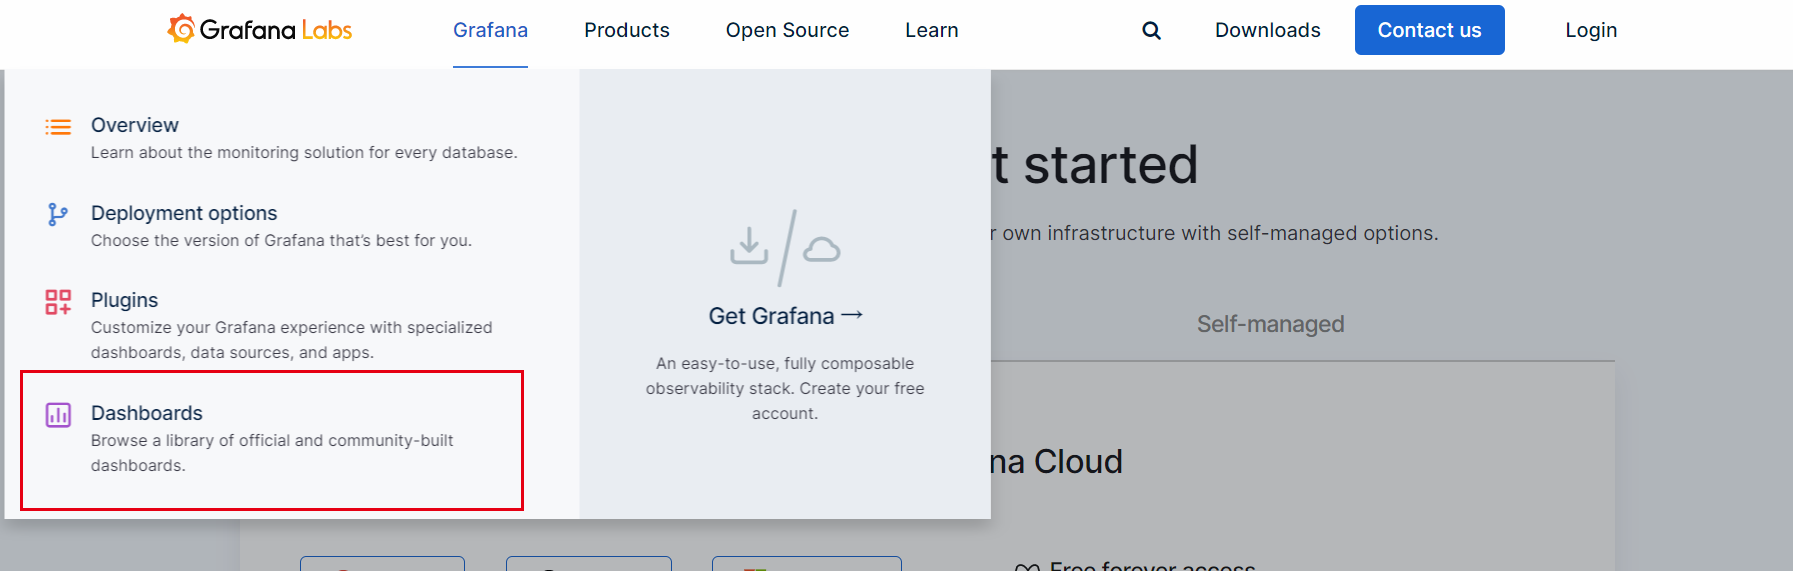Open the Products menu

coord(627,30)
